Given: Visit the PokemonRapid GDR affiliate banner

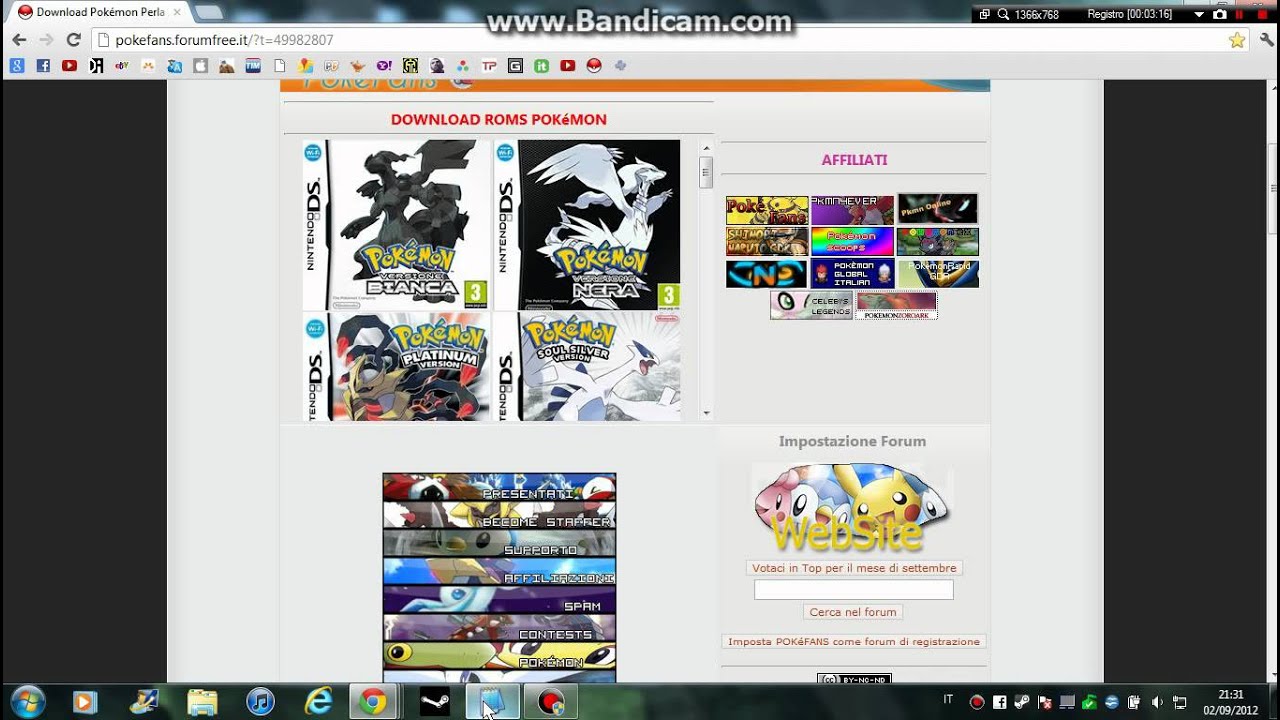Looking at the screenshot, I should pos(938,274).
